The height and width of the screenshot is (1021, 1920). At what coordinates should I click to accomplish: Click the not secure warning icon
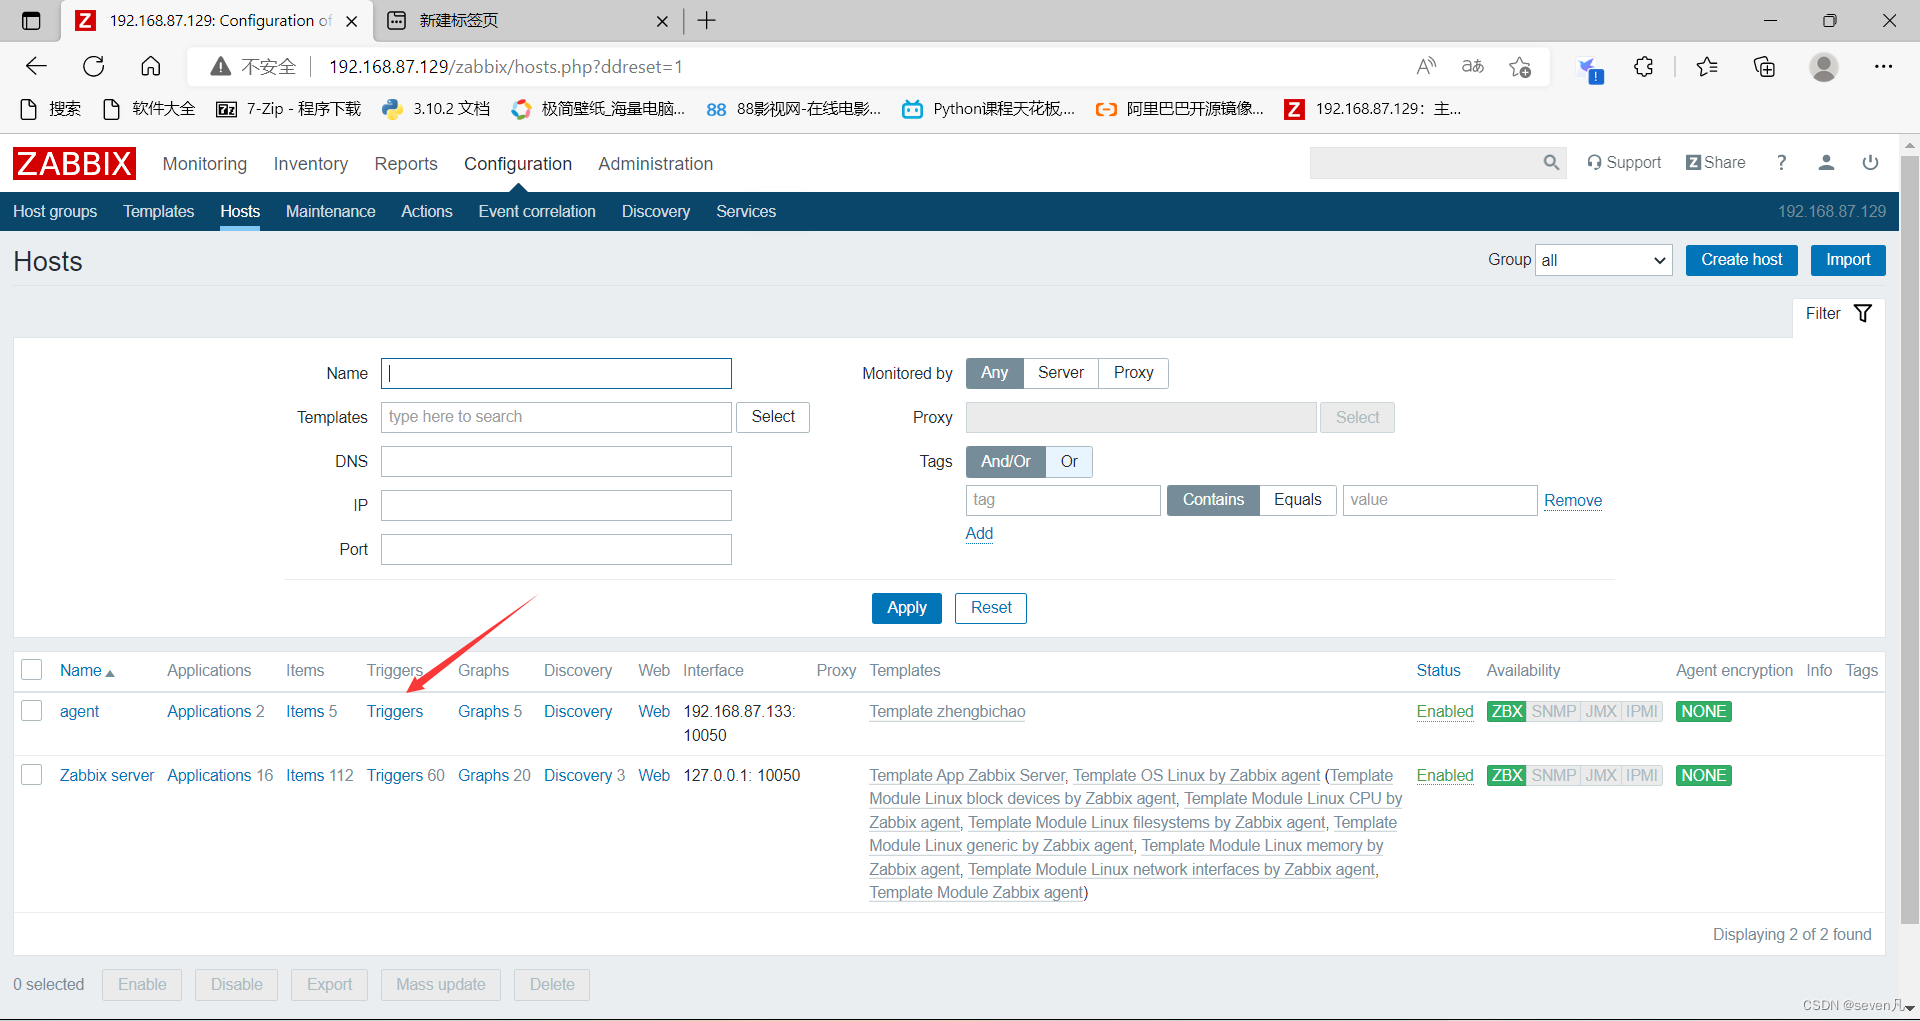(221, 67)
